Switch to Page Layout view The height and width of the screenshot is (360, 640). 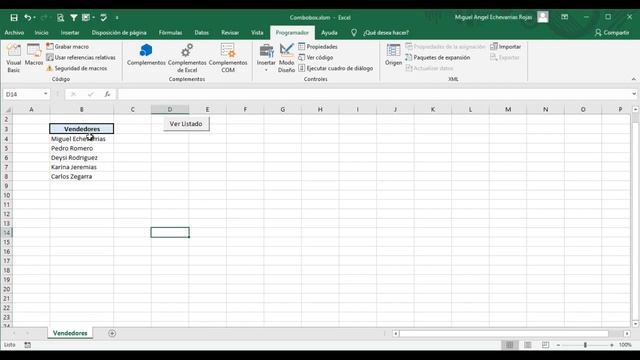[528, 345]
